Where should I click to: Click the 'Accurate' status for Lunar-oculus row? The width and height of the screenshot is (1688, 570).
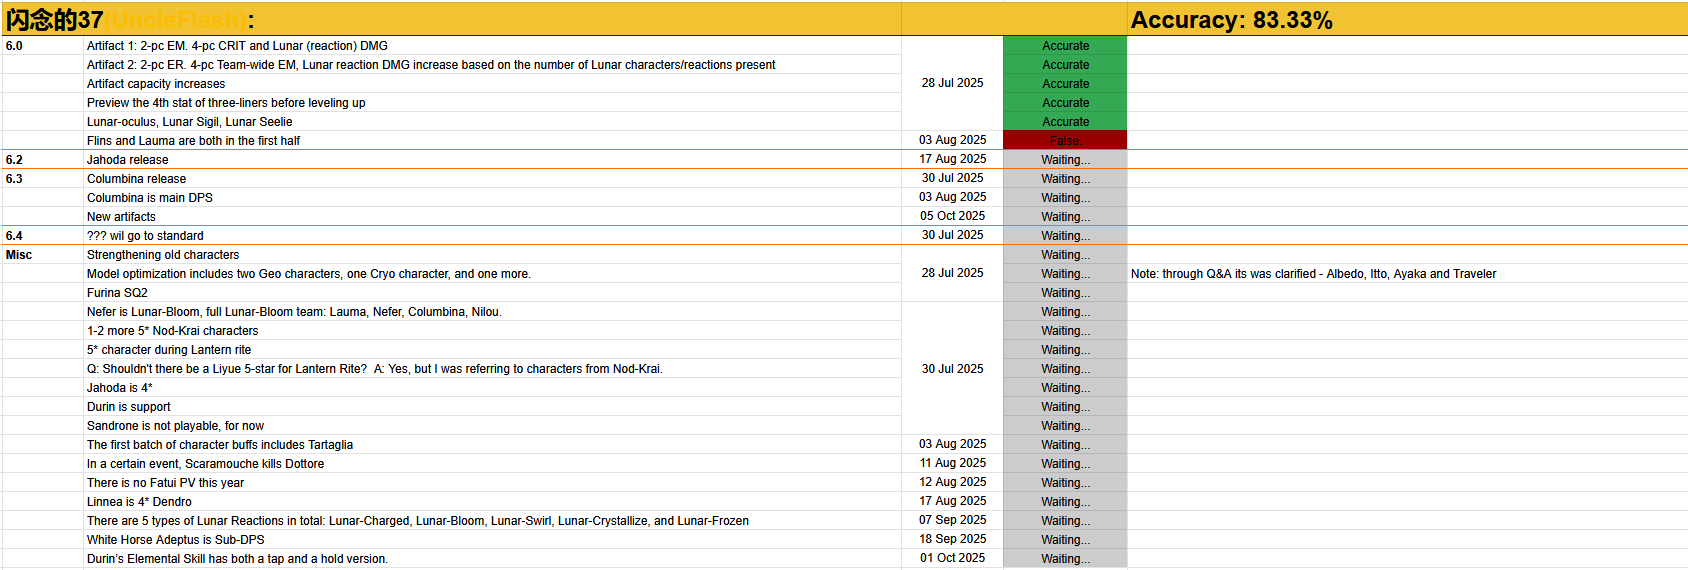click(x=1065, y=122)
